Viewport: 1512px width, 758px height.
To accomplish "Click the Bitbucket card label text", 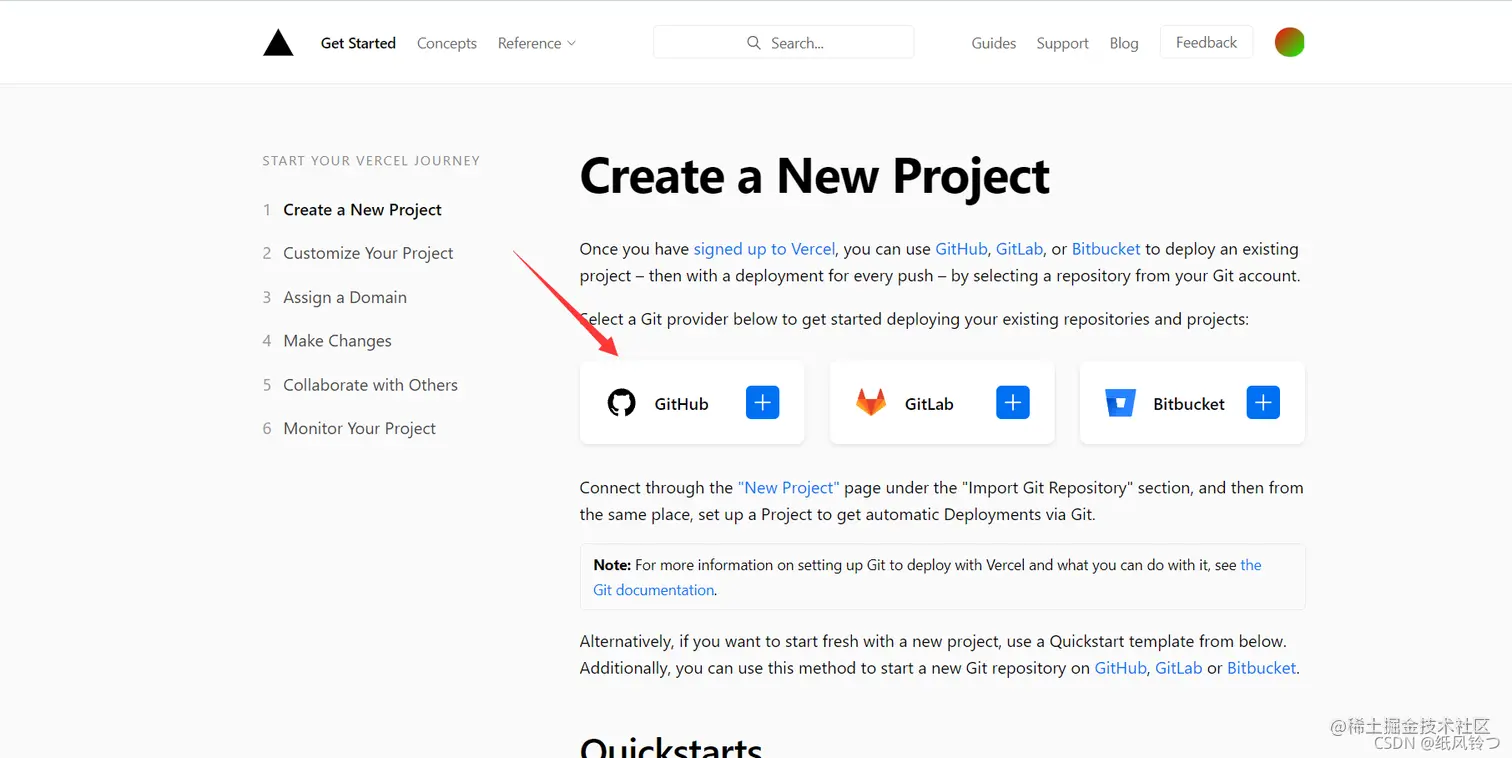I will click(1189, 404).
